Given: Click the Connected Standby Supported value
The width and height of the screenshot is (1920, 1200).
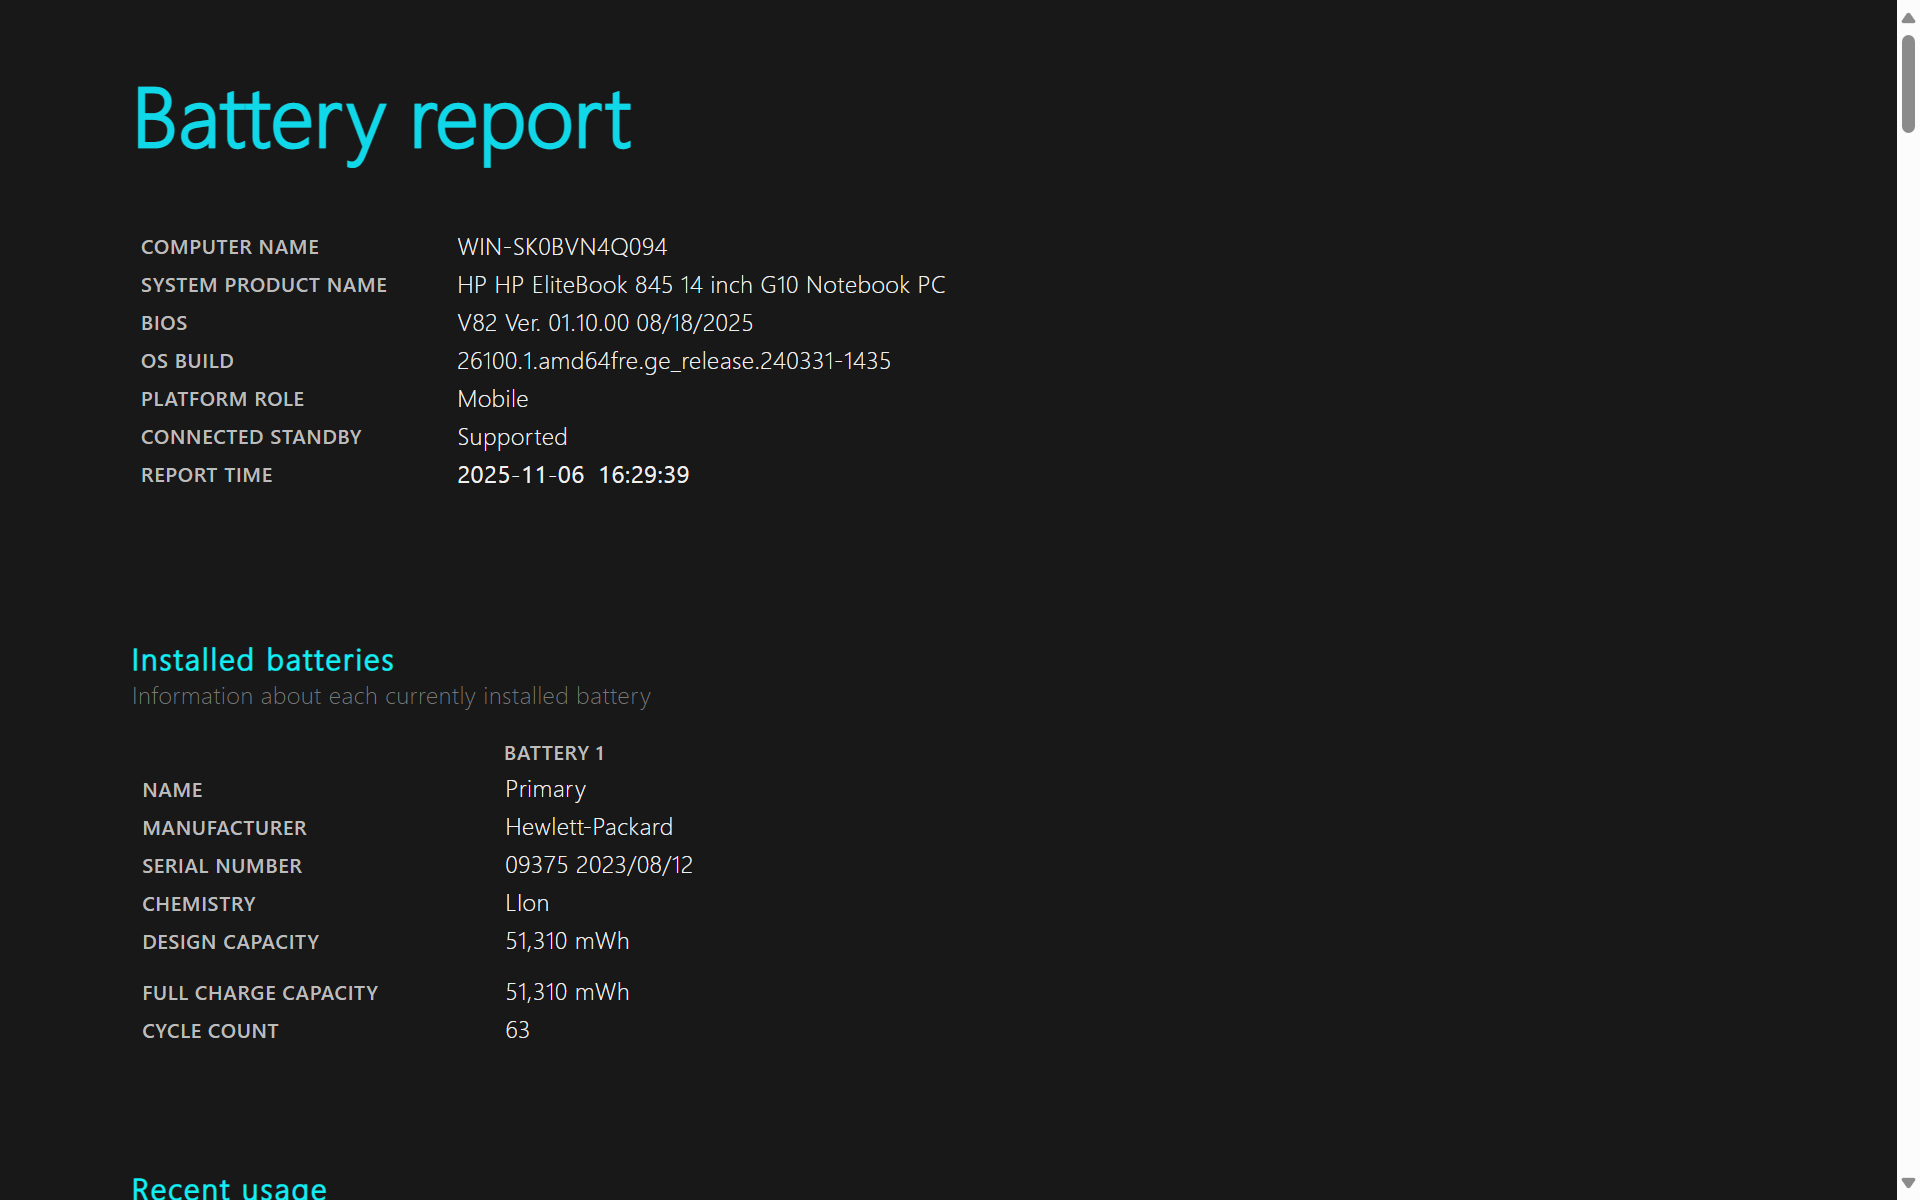Looking at the screenshot, I should point(512,437).
